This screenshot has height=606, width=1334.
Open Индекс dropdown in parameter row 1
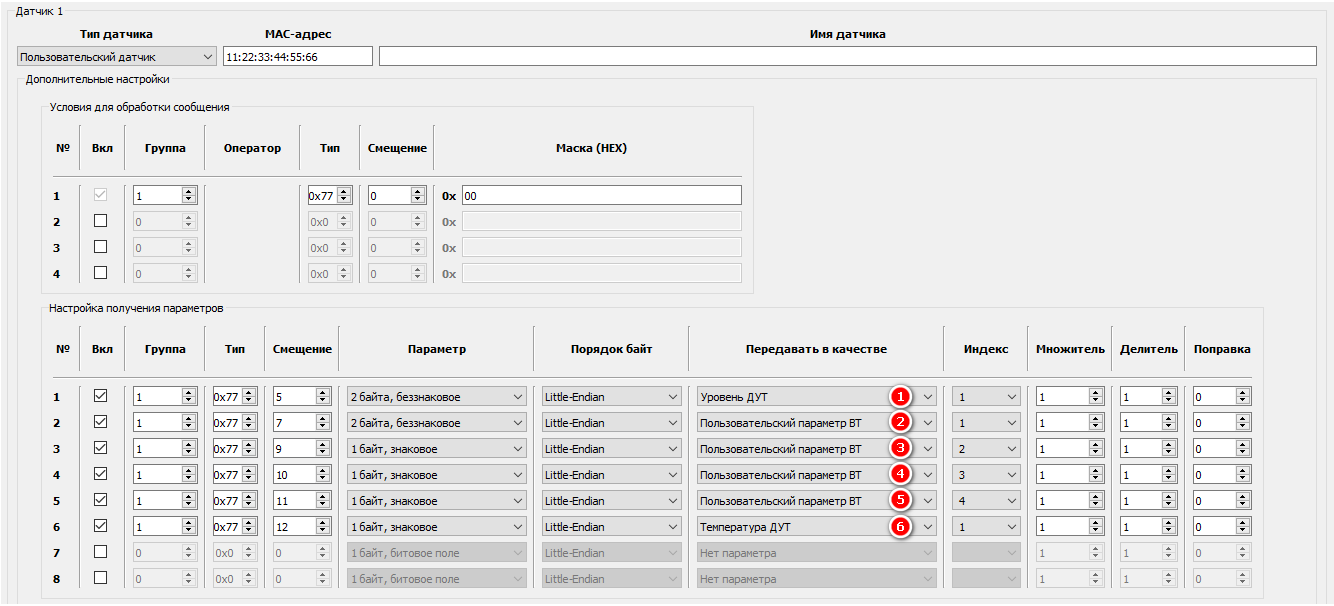[986, 397]
